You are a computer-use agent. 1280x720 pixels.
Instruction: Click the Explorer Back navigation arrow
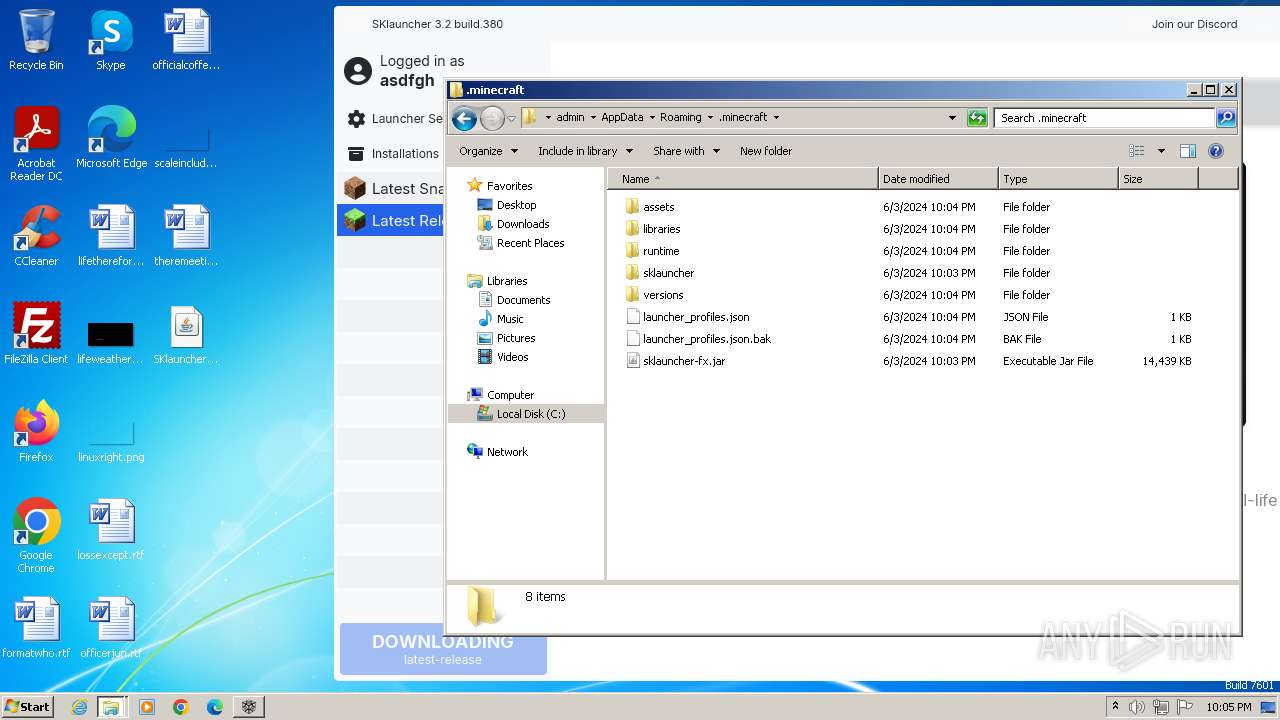click(464, 119)
